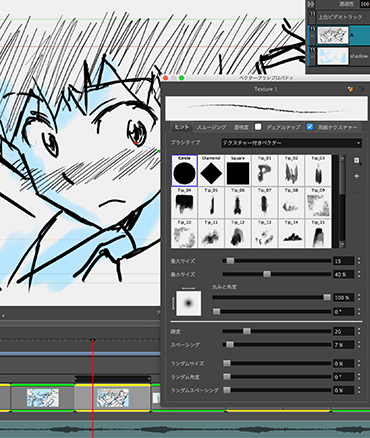Use brush tip Tip_11
Image resolution: width=370 pixels, height=438 pixels.
(x=211, y=233)
